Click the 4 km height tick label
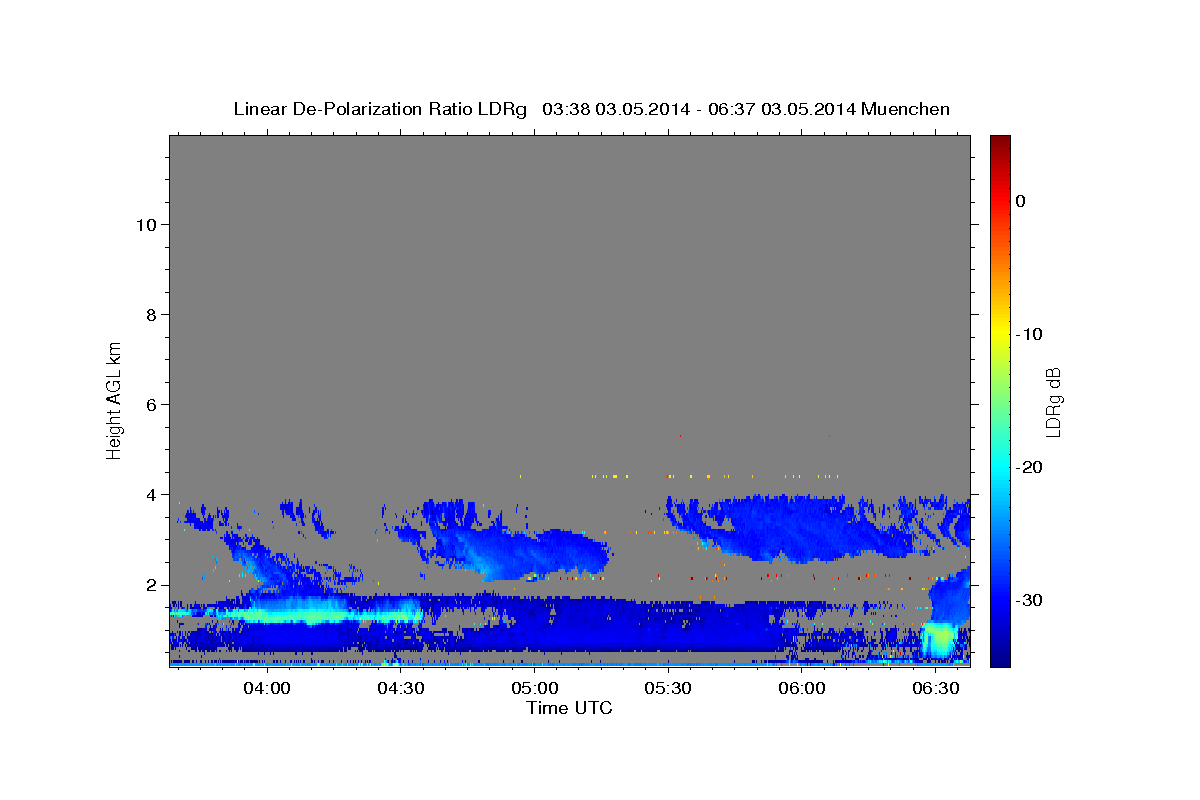This screenshot has height=800, width=1200. [x=150, y=494]
